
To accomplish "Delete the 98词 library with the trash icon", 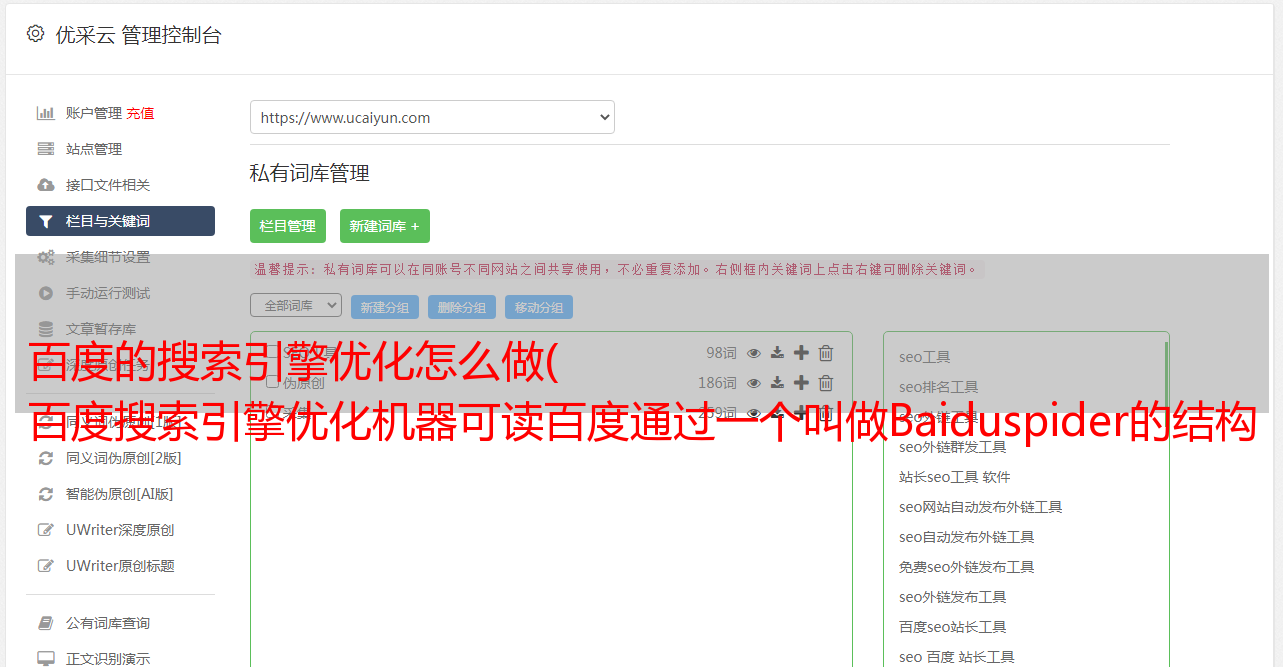I will coord(826,353).
